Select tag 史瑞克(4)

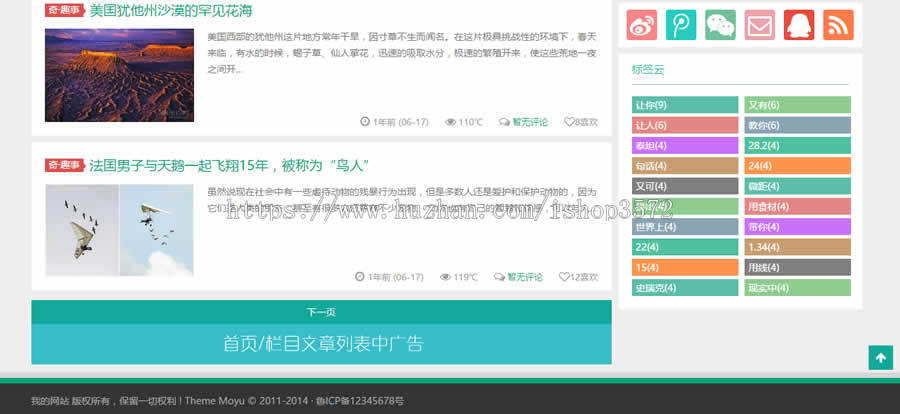click(x=685, y=288)
